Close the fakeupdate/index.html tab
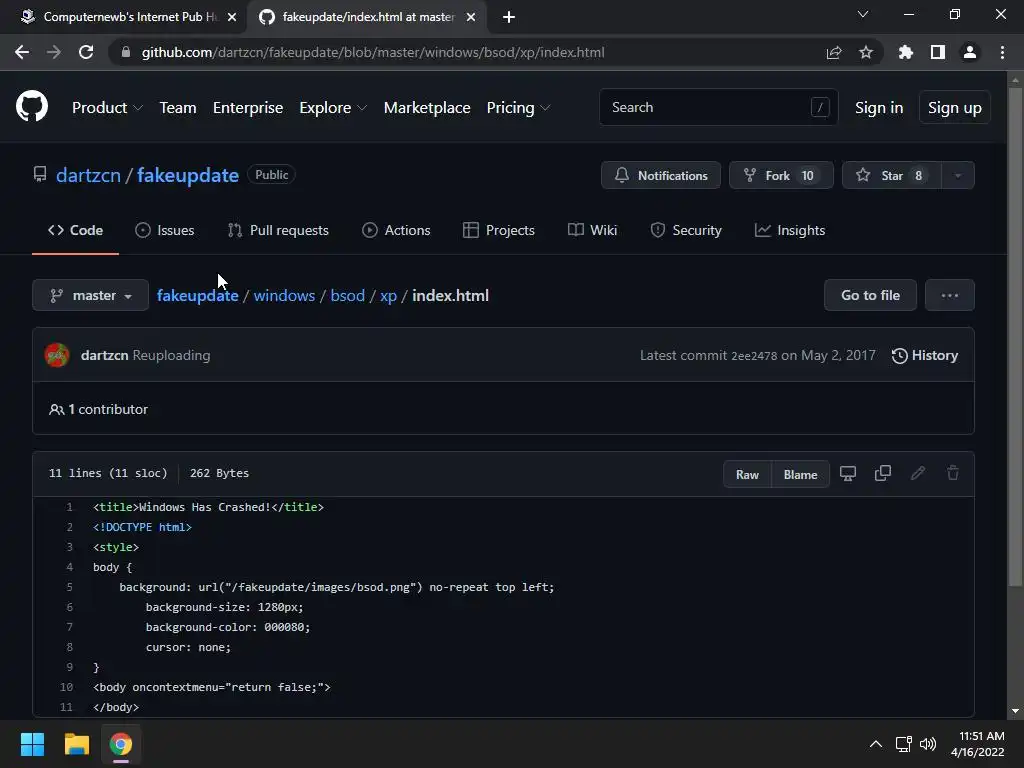The image size is (1024, 768). click(x=471, y=17)
